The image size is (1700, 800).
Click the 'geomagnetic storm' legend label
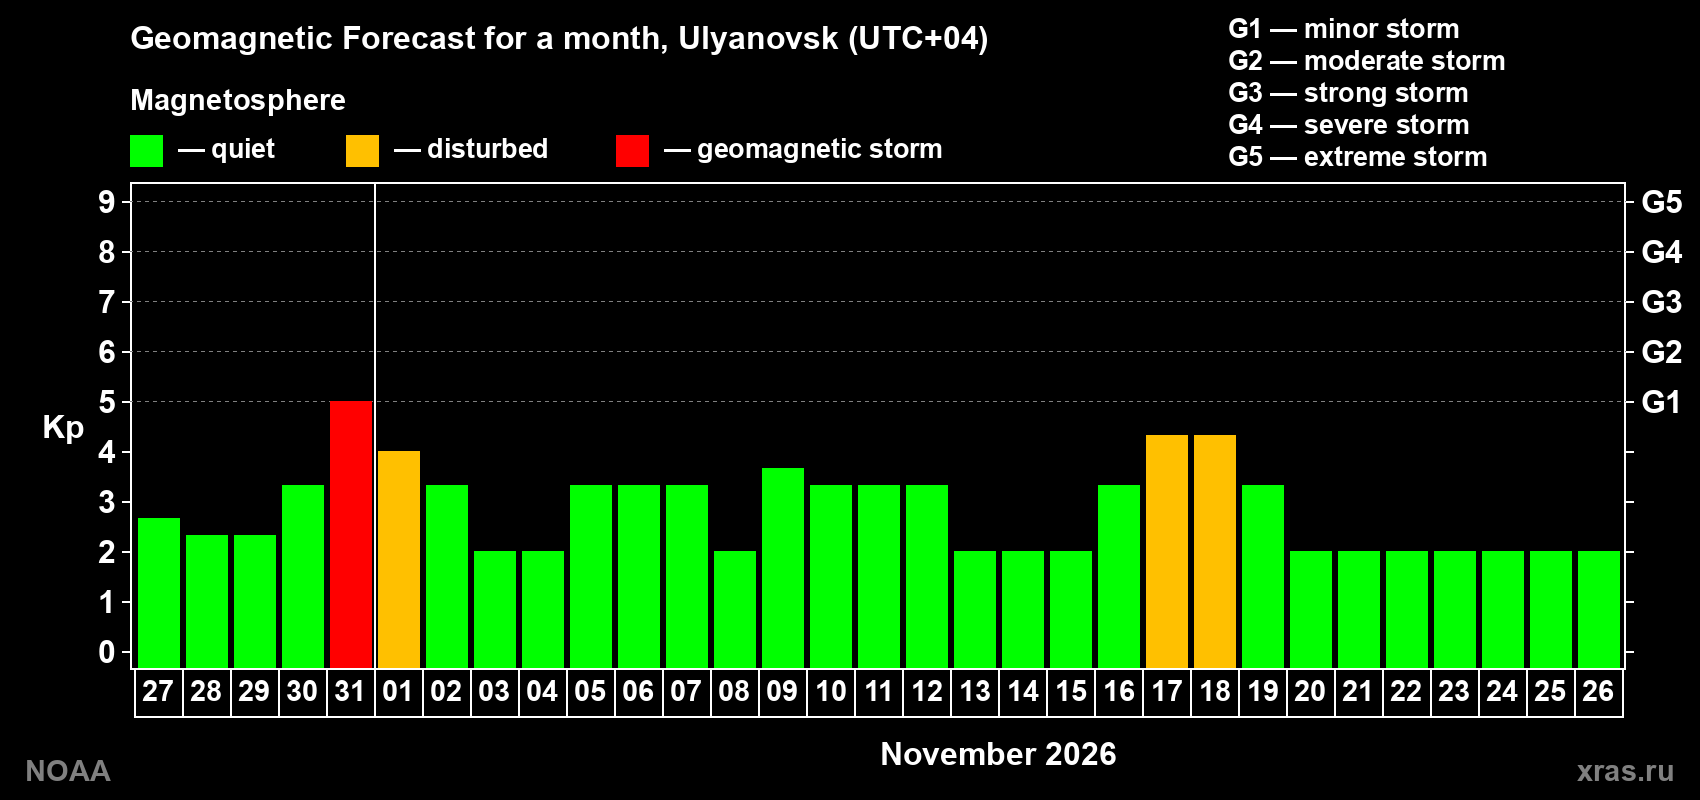[x=820, y=149]
